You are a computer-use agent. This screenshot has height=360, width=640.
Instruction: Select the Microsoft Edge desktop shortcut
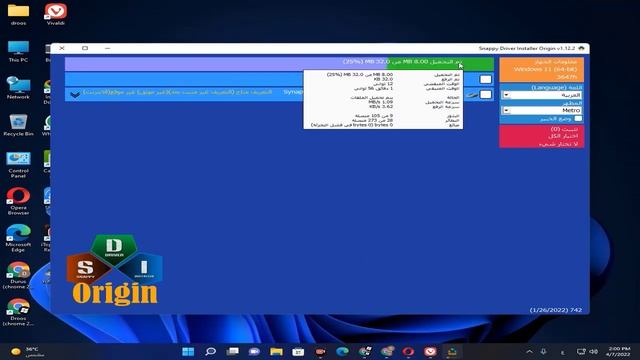coord(18,238)
